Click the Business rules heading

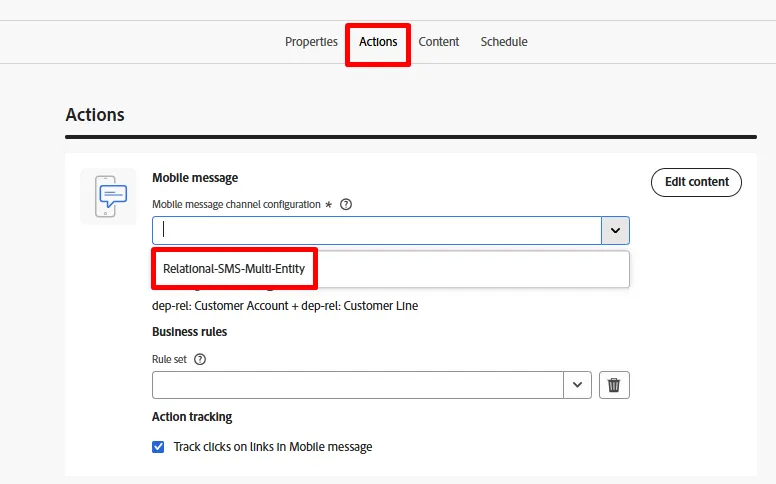190,332
